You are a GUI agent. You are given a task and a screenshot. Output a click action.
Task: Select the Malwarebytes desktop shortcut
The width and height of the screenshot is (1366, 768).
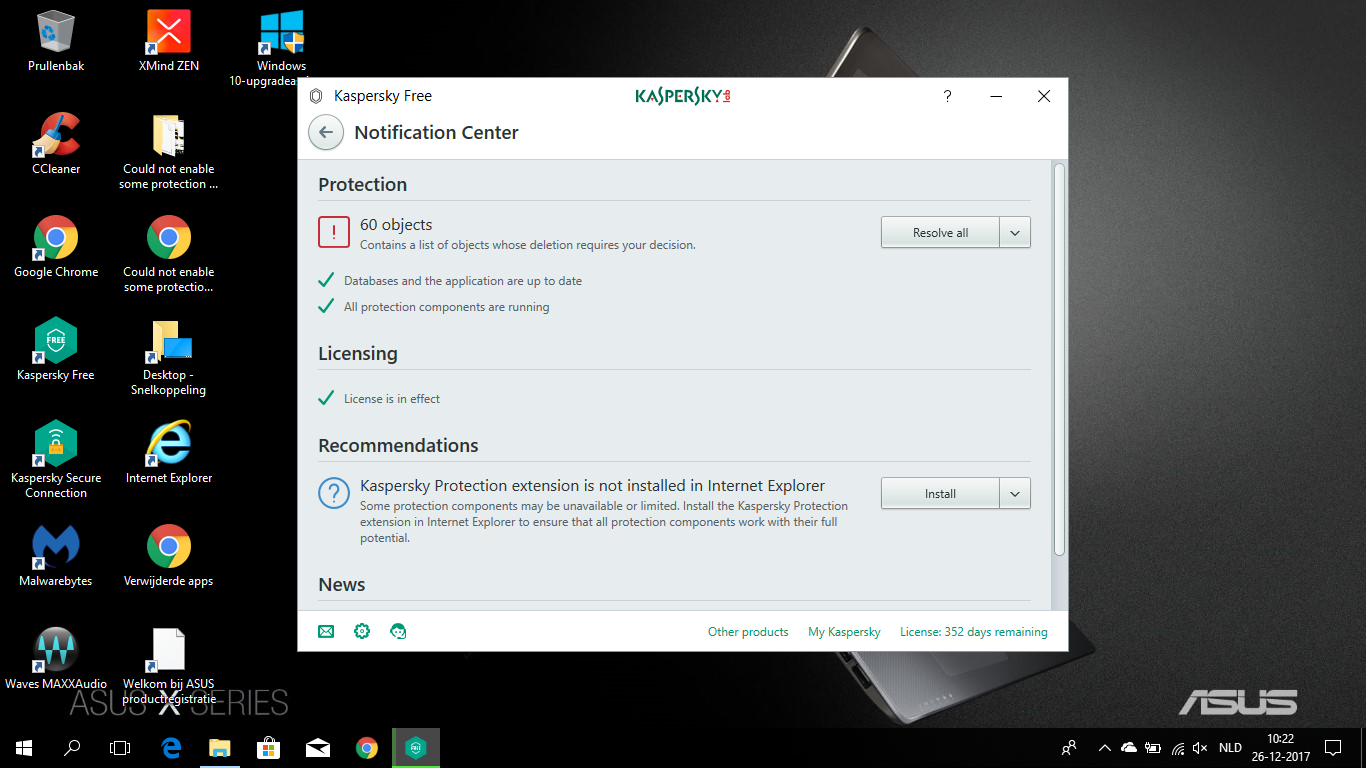click(x=56, y=556)
